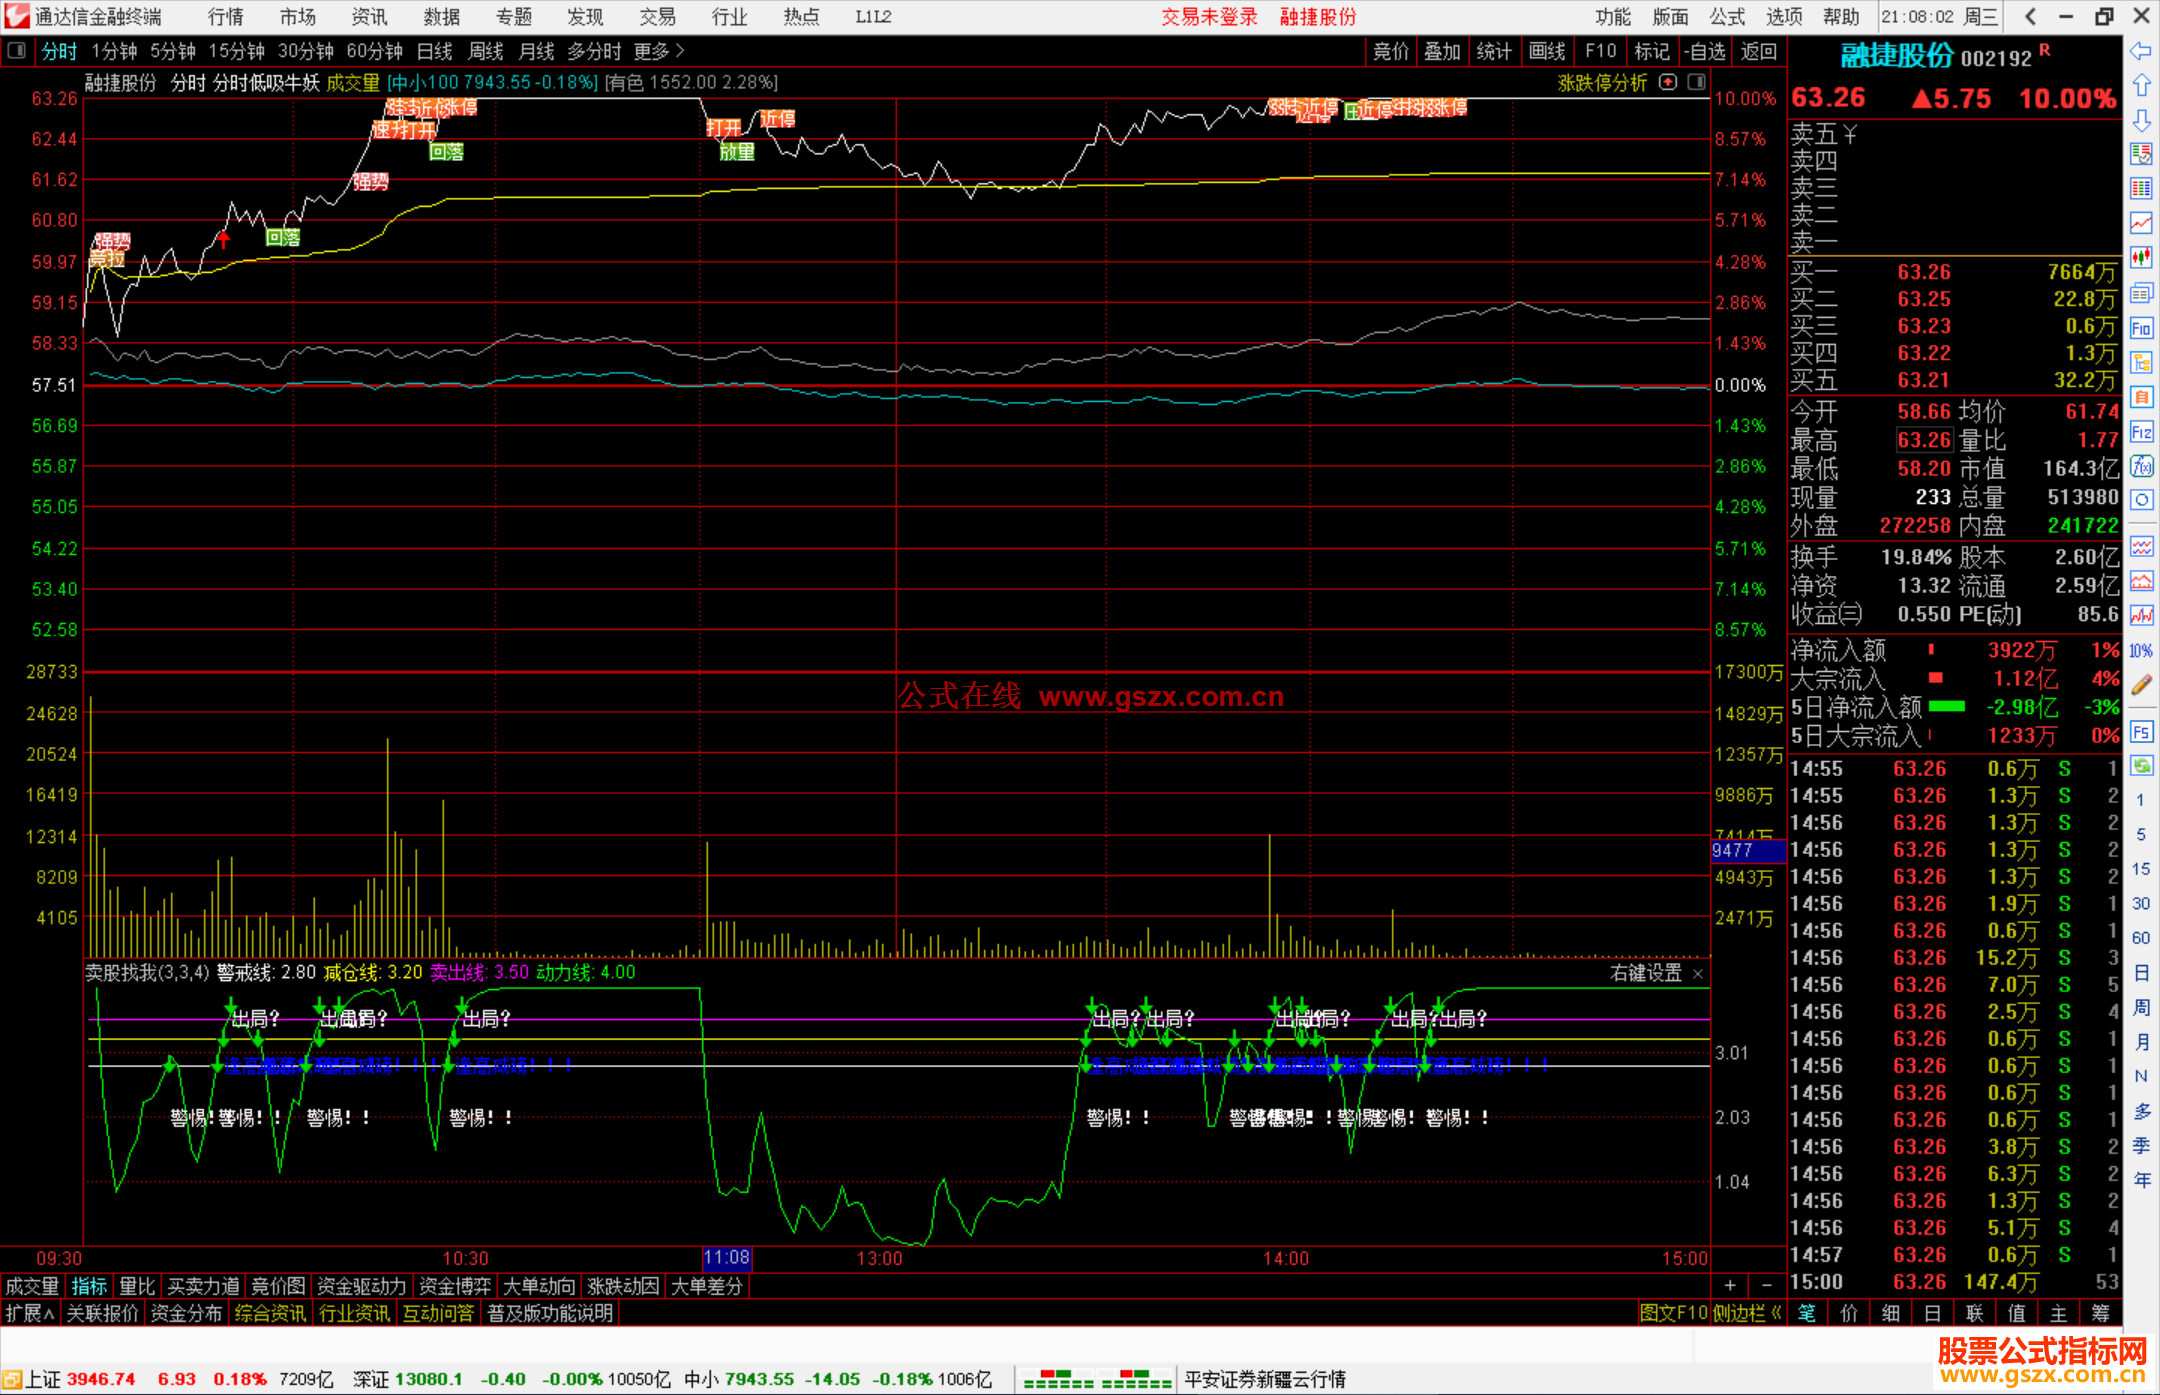Switch to the 日线 tab
Viewport: 2160px width, 1395px height.
click(x=434, y=51)
